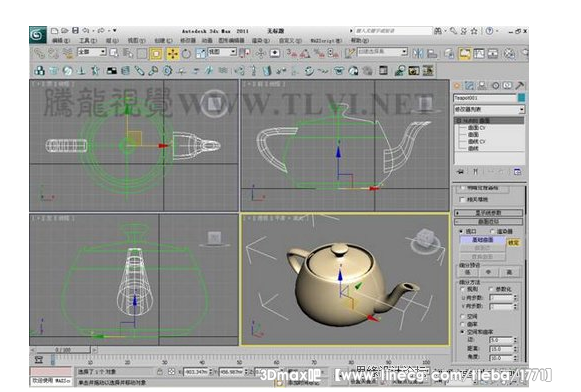Viewport: 581px width, 392px height.
Task: Select the 空间 radio button
Action: (x=462, y=316)
